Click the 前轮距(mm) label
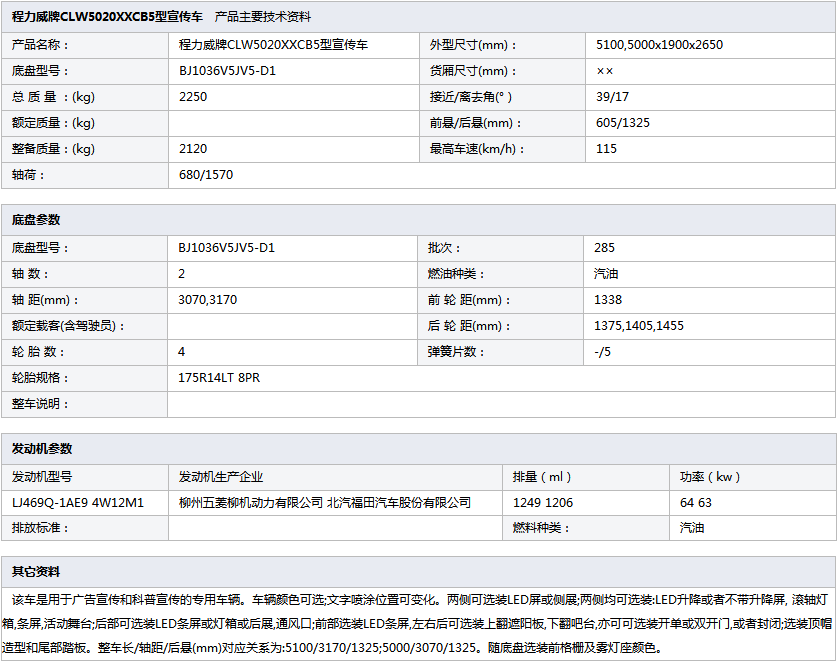This screenshot has width=837, height=662. pyautogui.click(x=469, y=300)
